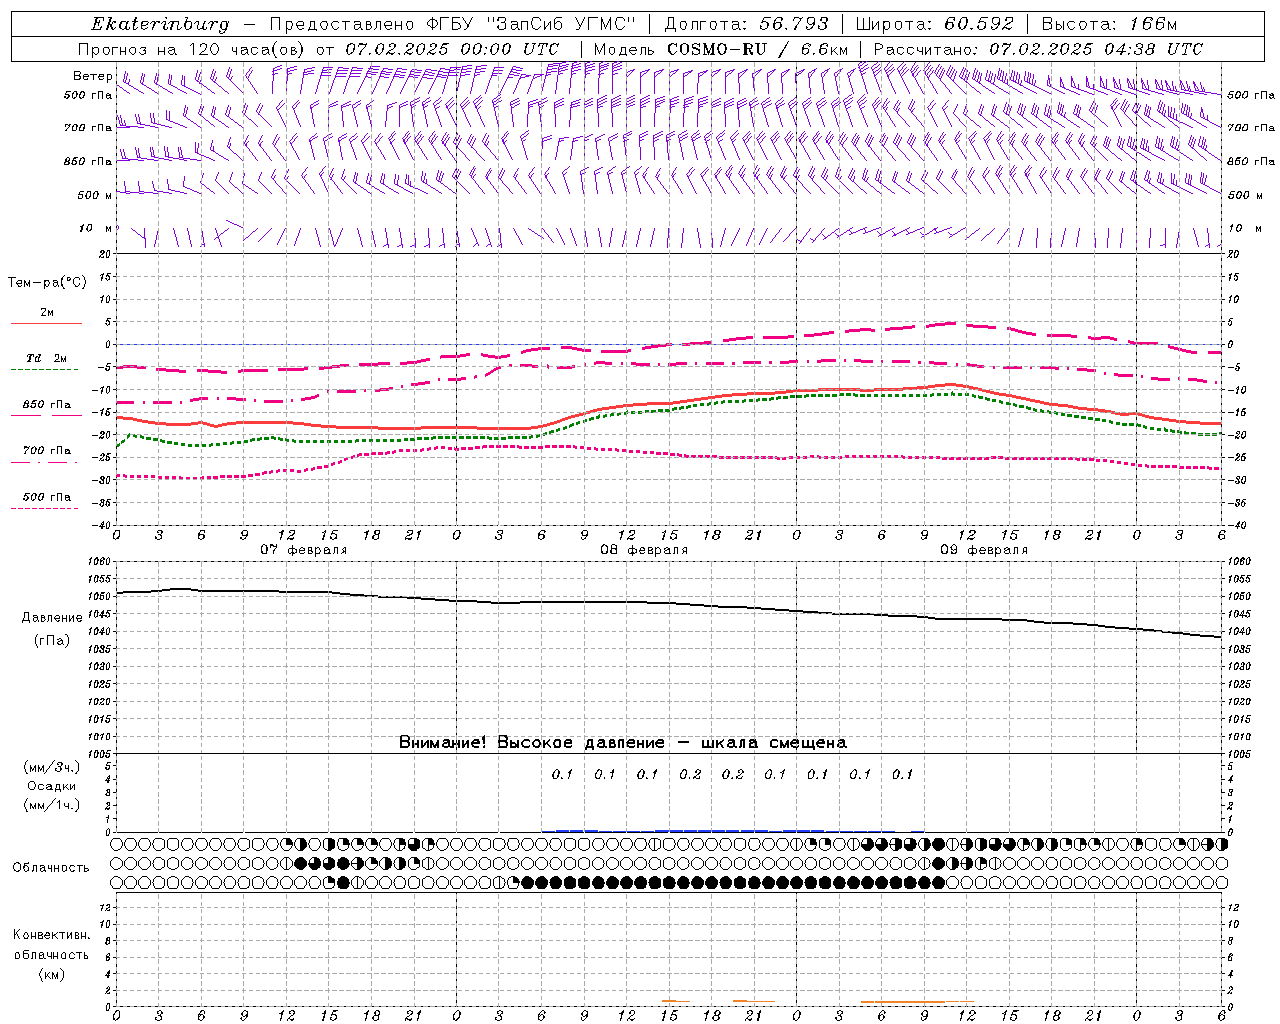Click the Рассчитано: 07.02.2025 04:38 UTC timestamp
This screenshot has height=1024, width=1280.
(x=1038, y=49)
